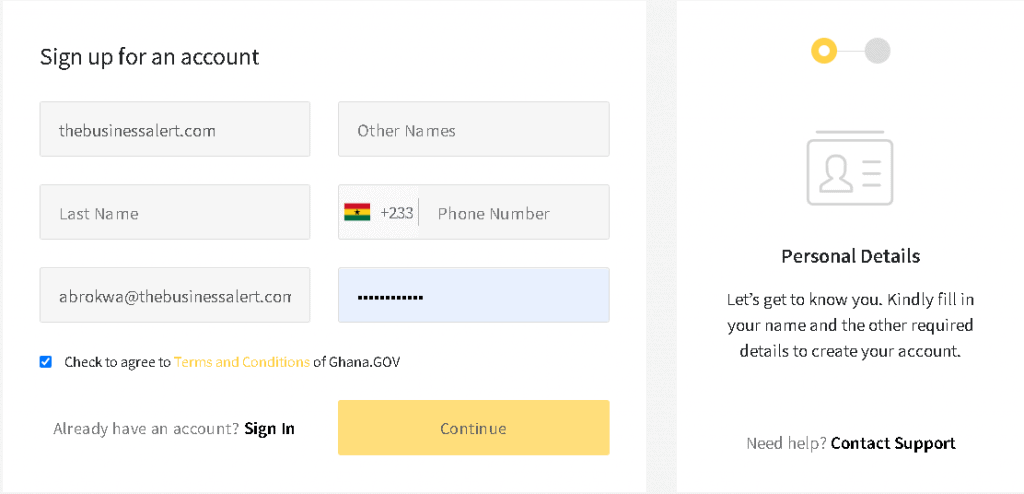Open the Contact Support link
Screen dimensions: 1024x494
[893, 443]
